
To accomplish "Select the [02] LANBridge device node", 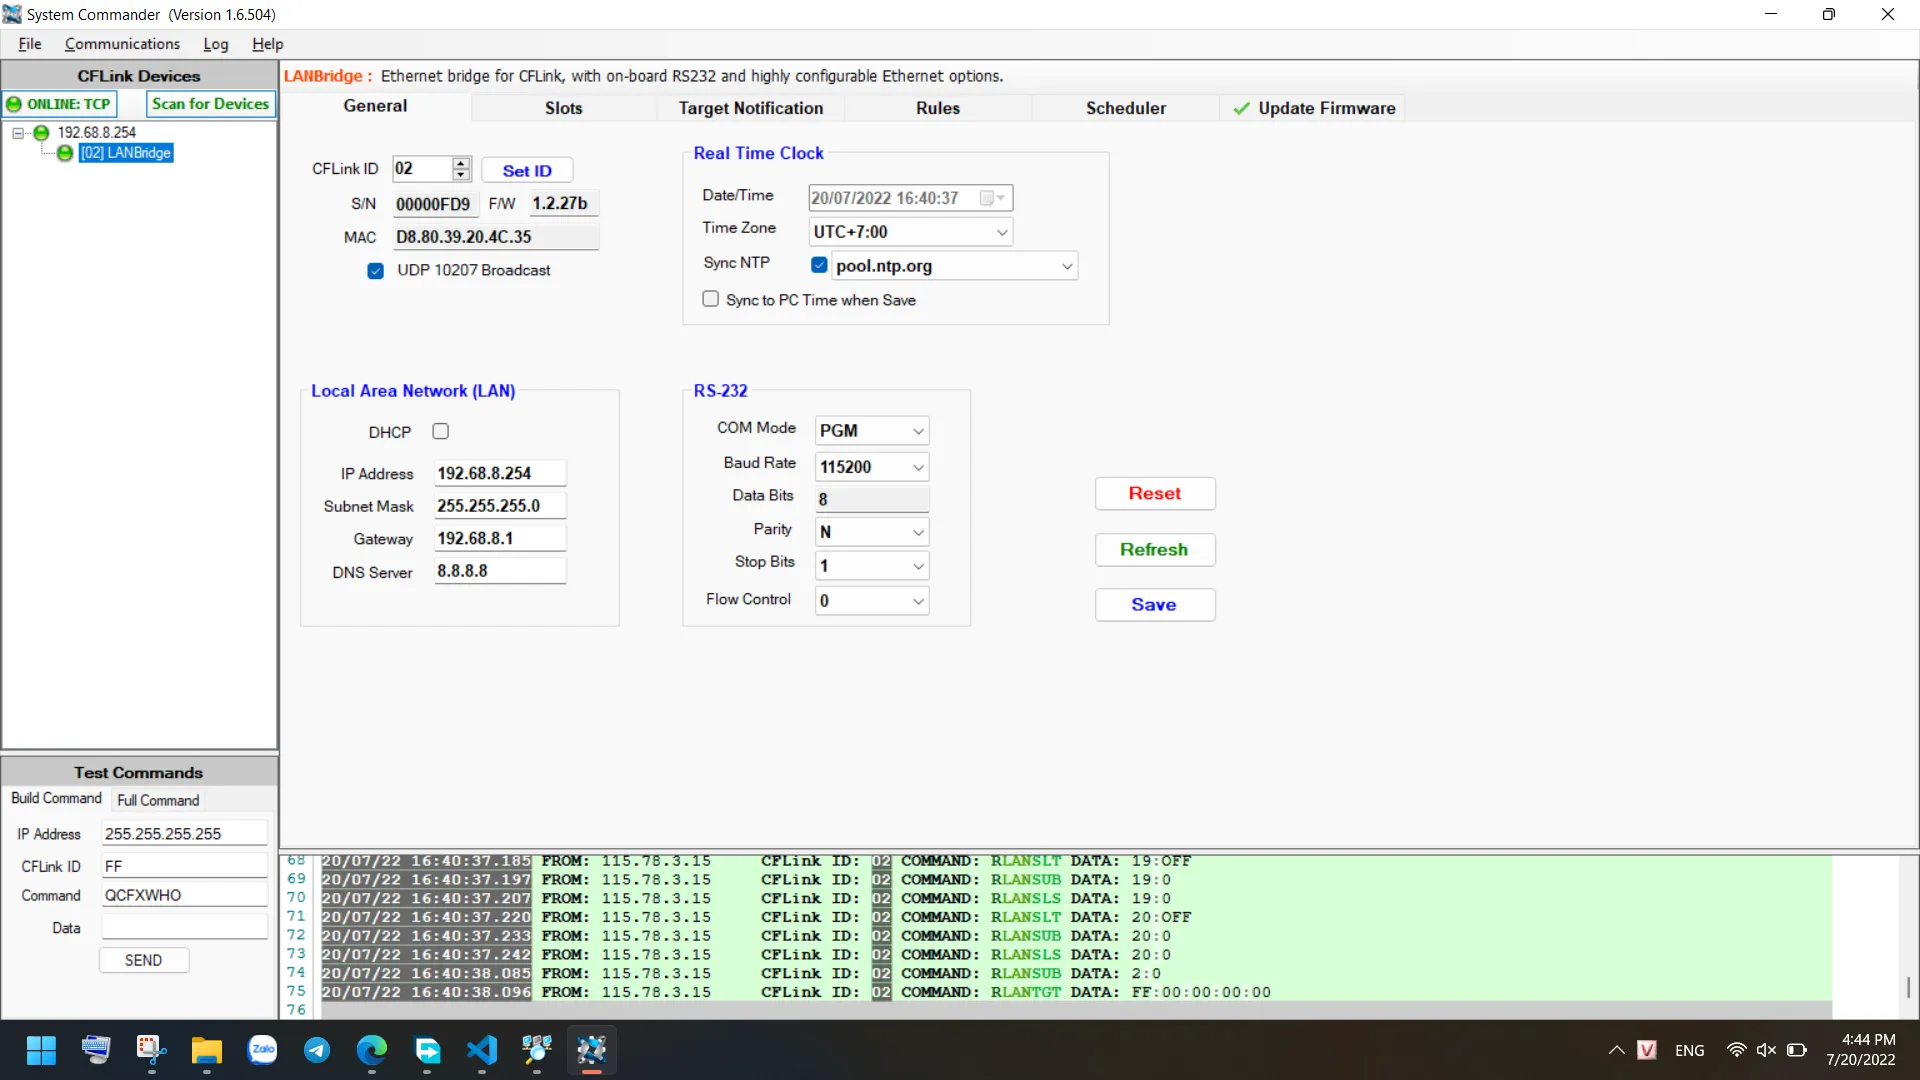I will point(126,153).
